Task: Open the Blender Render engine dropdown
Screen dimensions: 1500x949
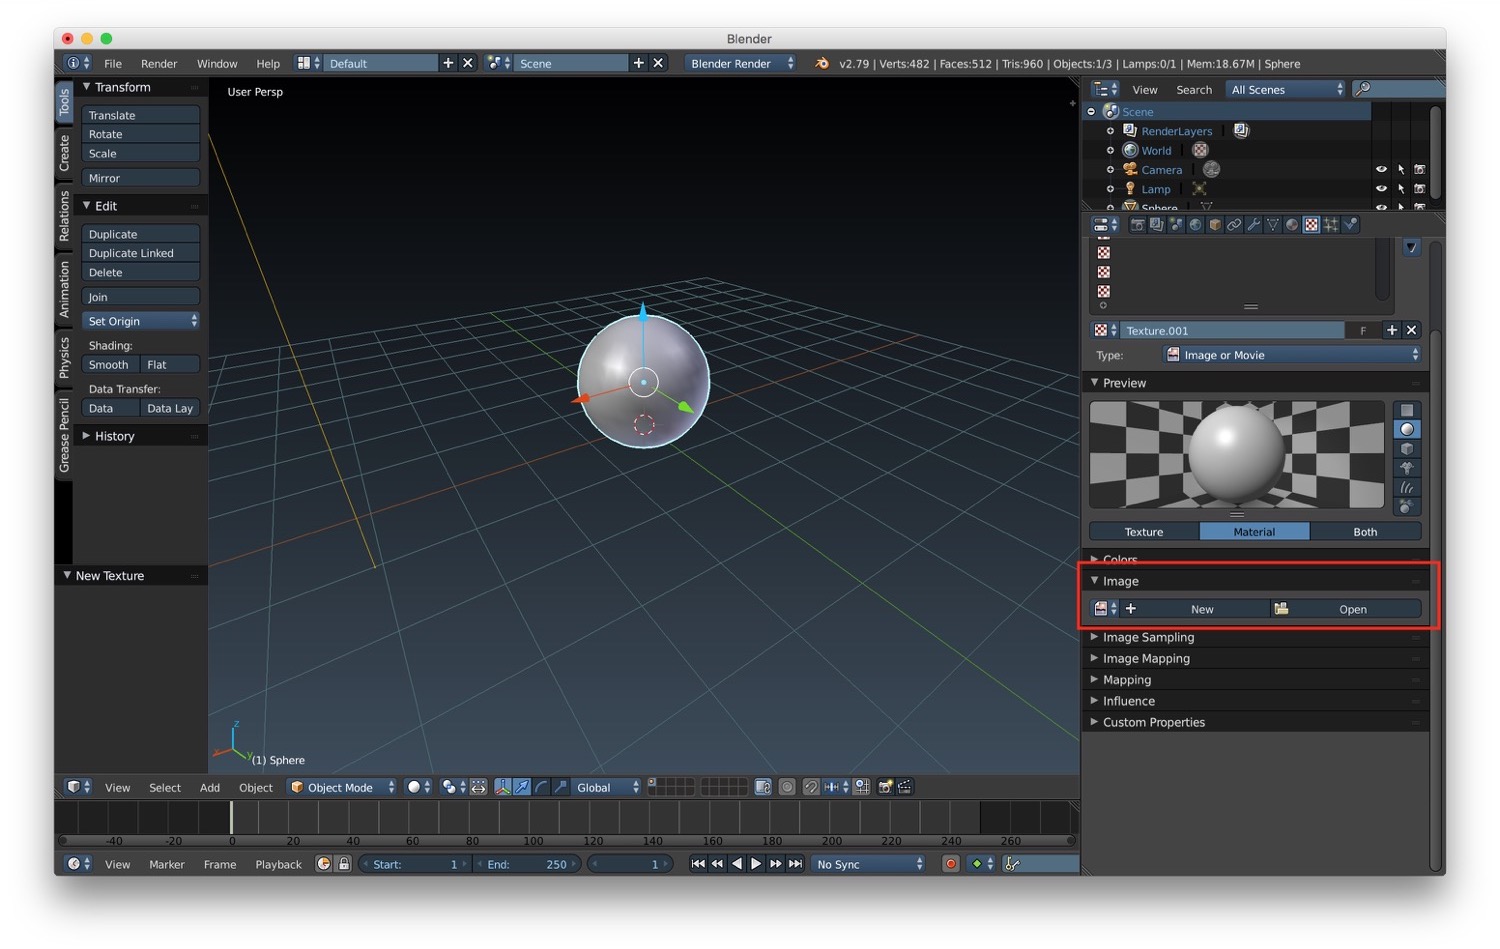Action: 741,63
